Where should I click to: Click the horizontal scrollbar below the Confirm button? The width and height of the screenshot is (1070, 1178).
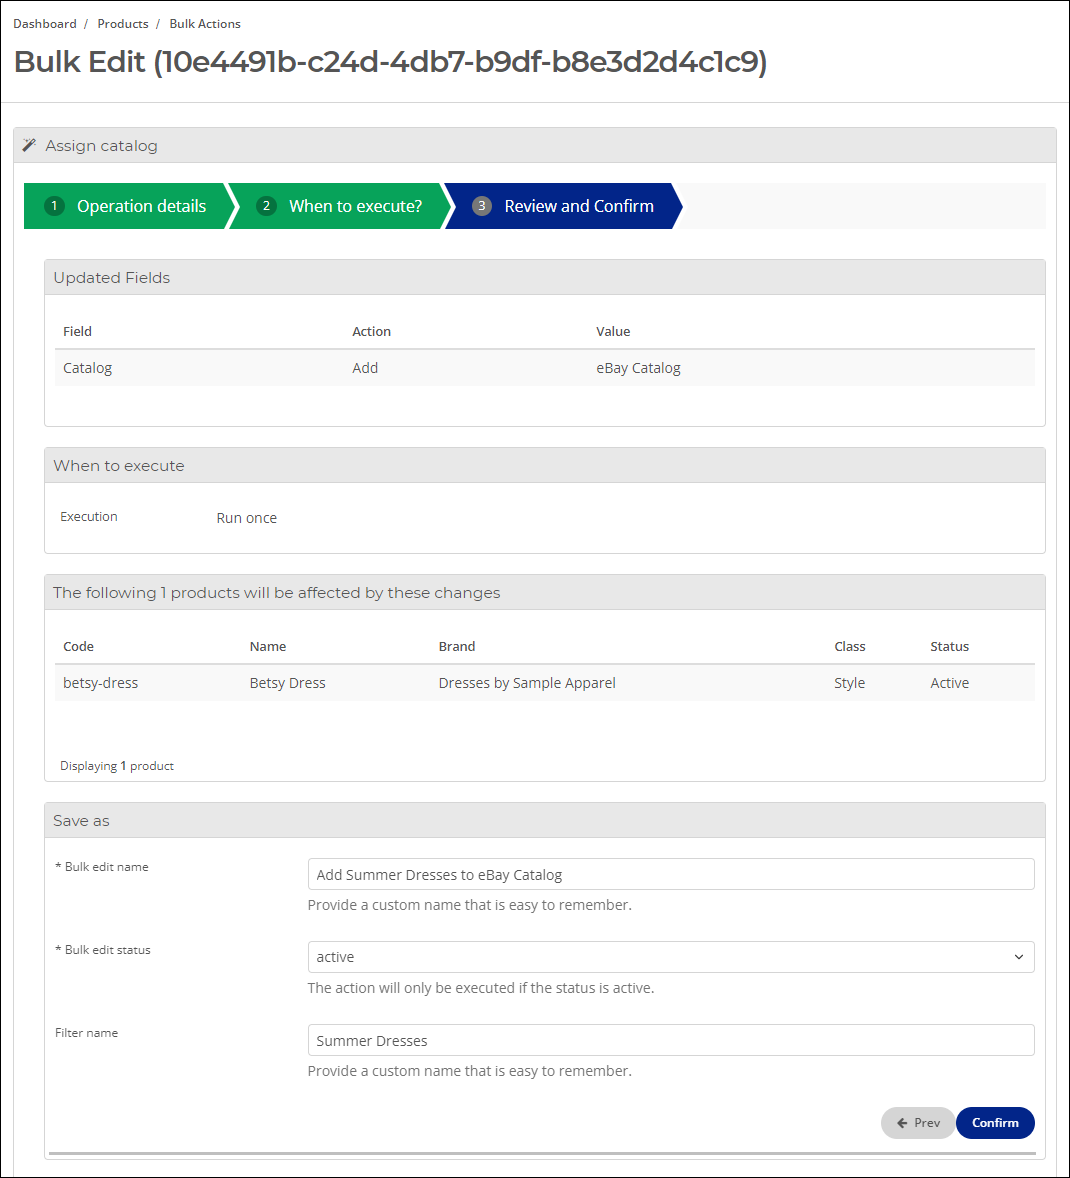tap(542, 1153)
